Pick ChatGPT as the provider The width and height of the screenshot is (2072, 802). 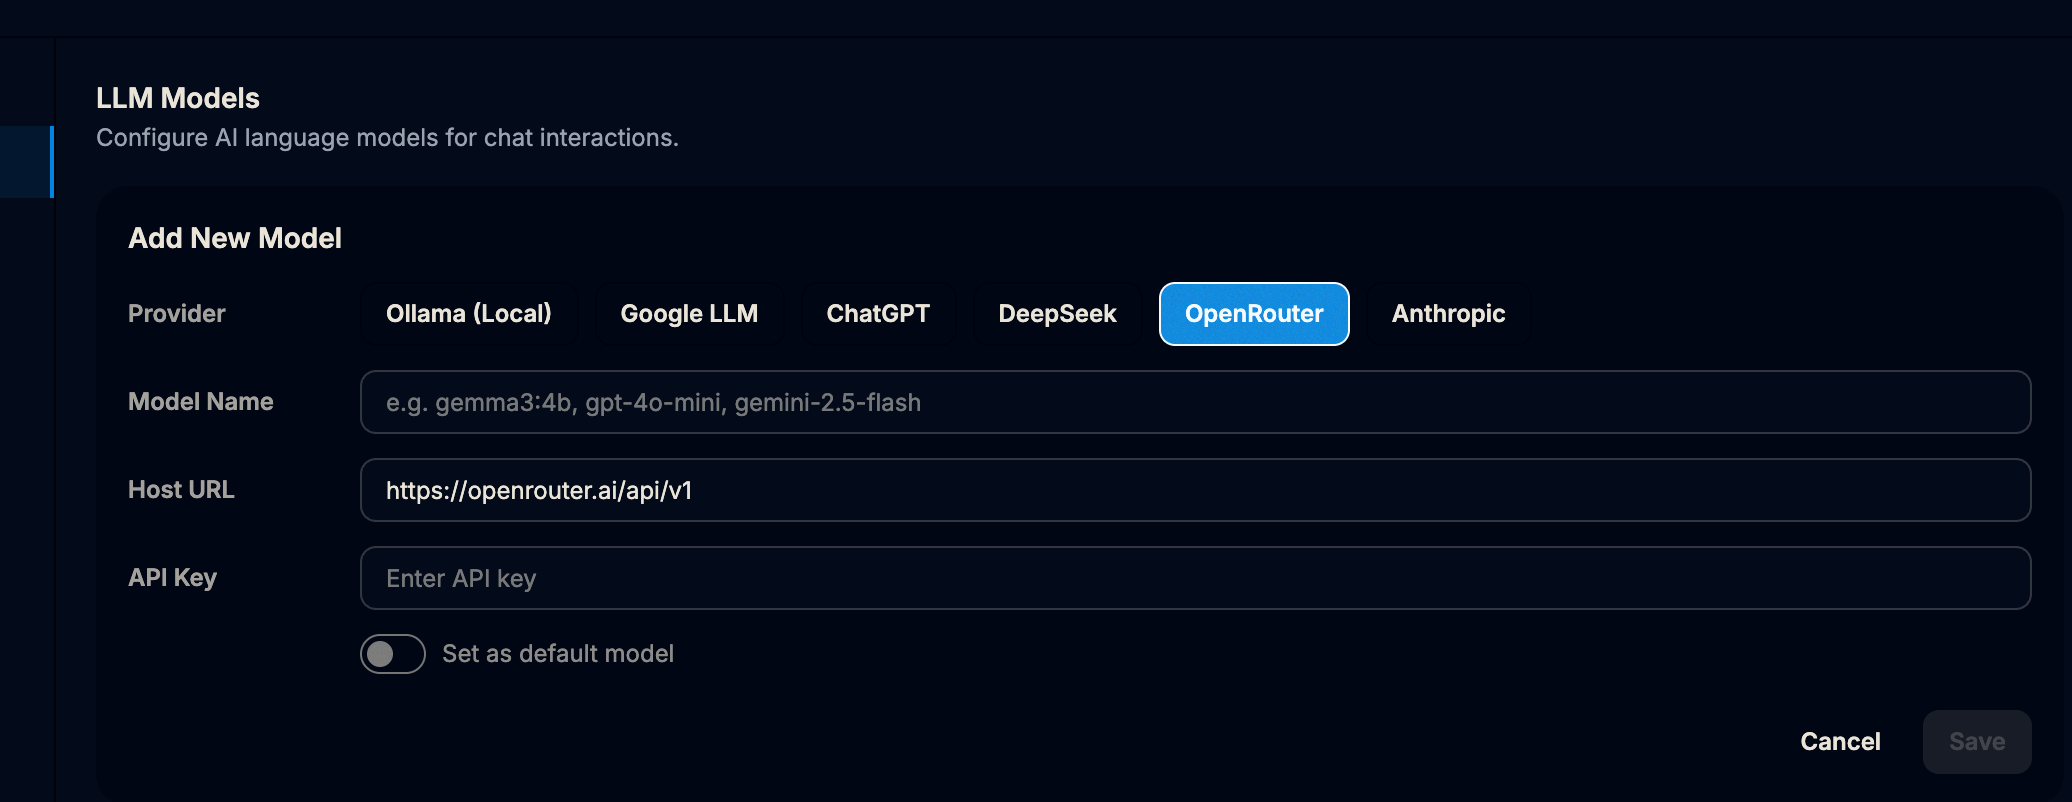[878, 314]
